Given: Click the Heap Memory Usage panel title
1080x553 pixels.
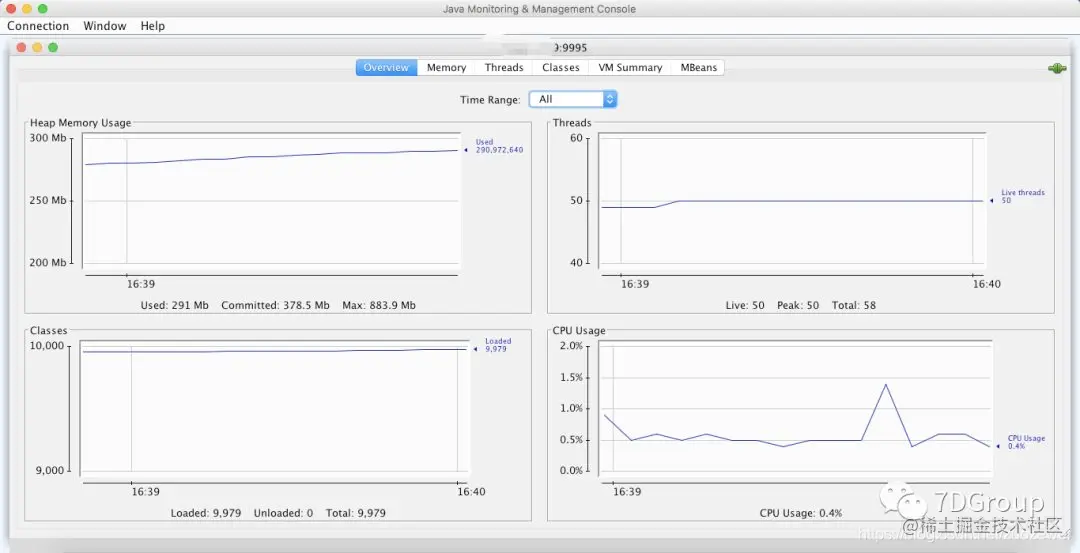Looking at the screenshot, I should point(81,123).
